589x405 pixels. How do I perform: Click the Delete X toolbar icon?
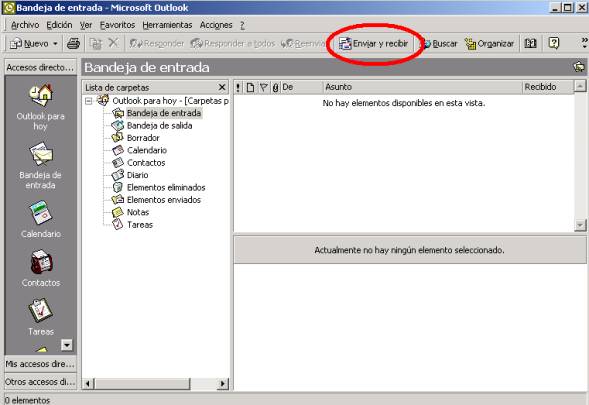point(113,43)
